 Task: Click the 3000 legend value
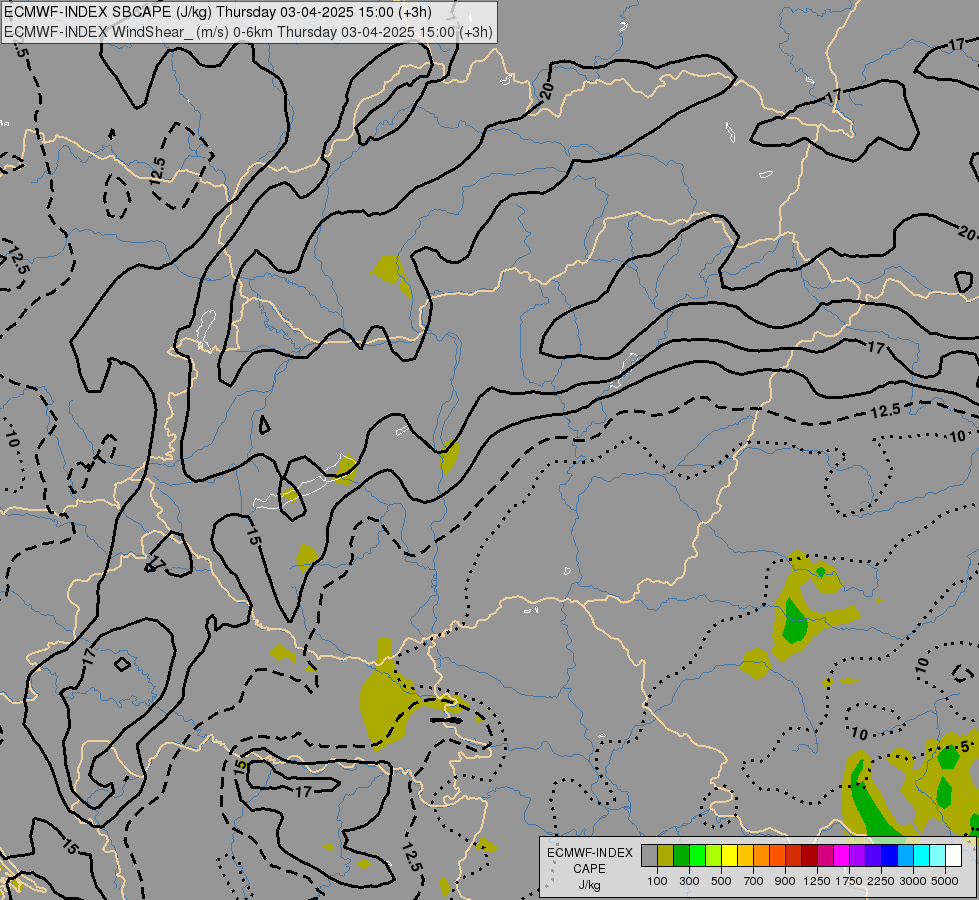(x=913, y=881)
